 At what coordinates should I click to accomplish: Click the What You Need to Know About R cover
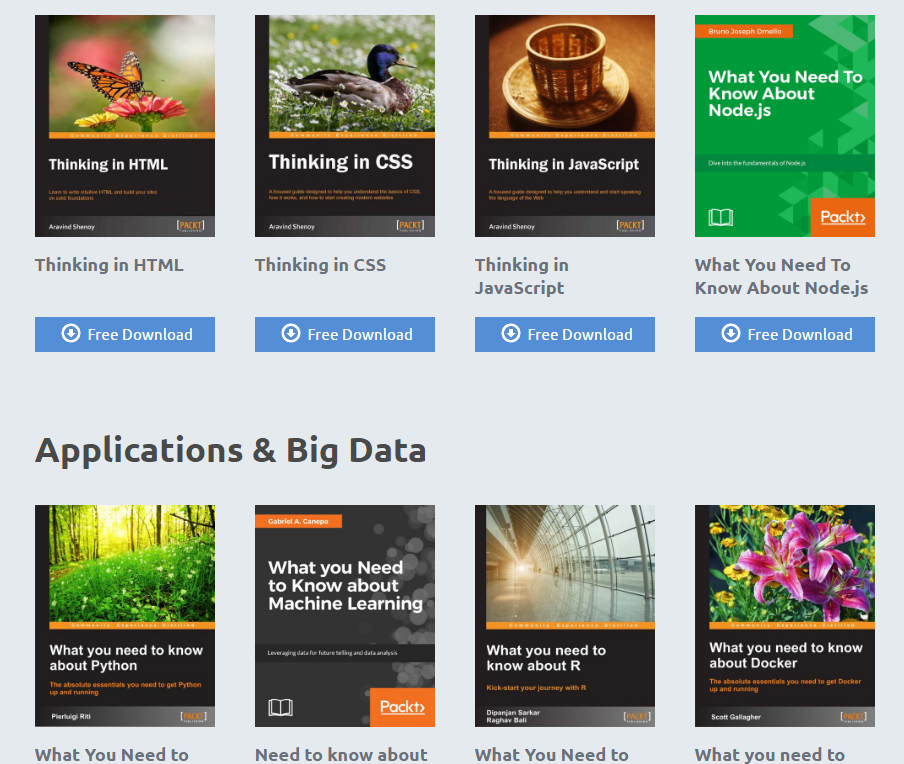(564, 615)
